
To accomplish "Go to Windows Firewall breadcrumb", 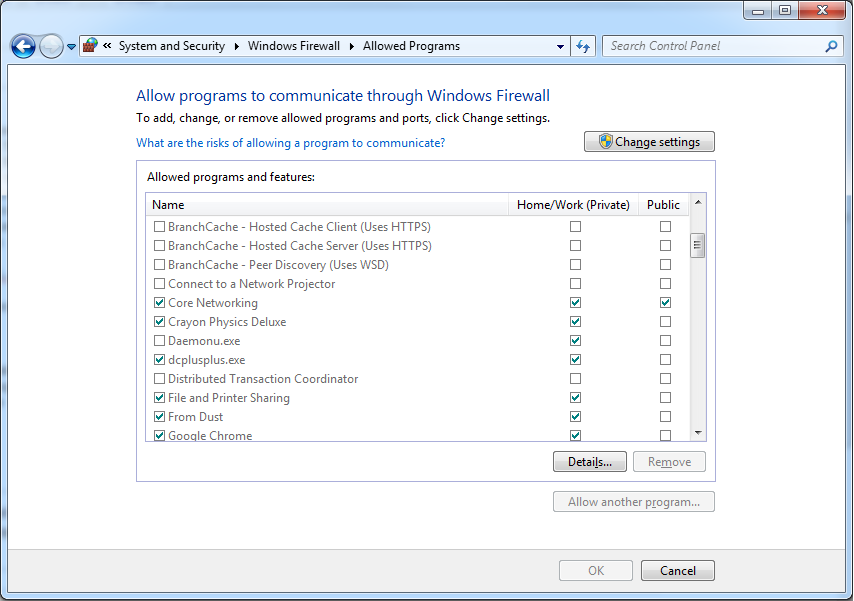I will coord(294,46).
